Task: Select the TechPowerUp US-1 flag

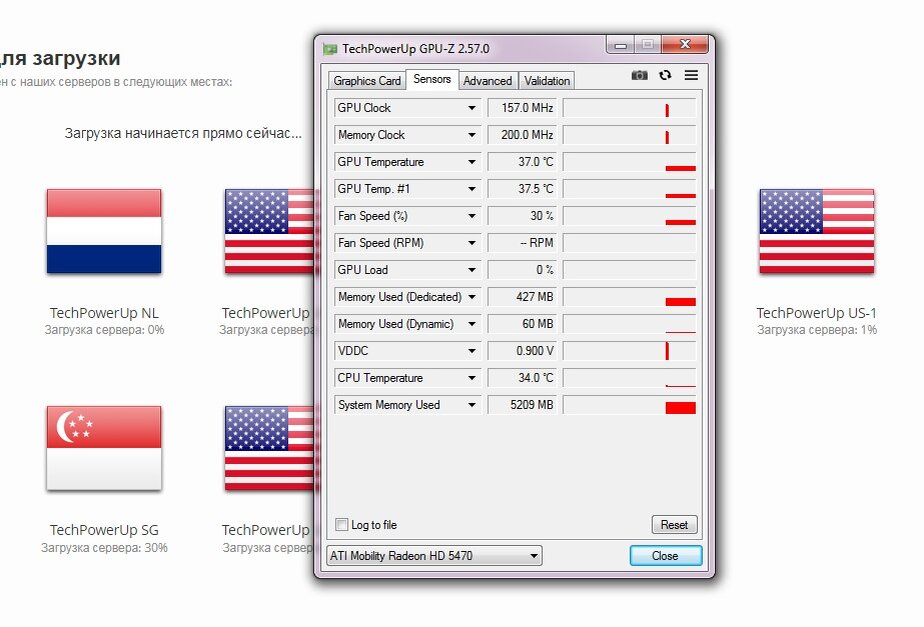Action: pos(817,231)
